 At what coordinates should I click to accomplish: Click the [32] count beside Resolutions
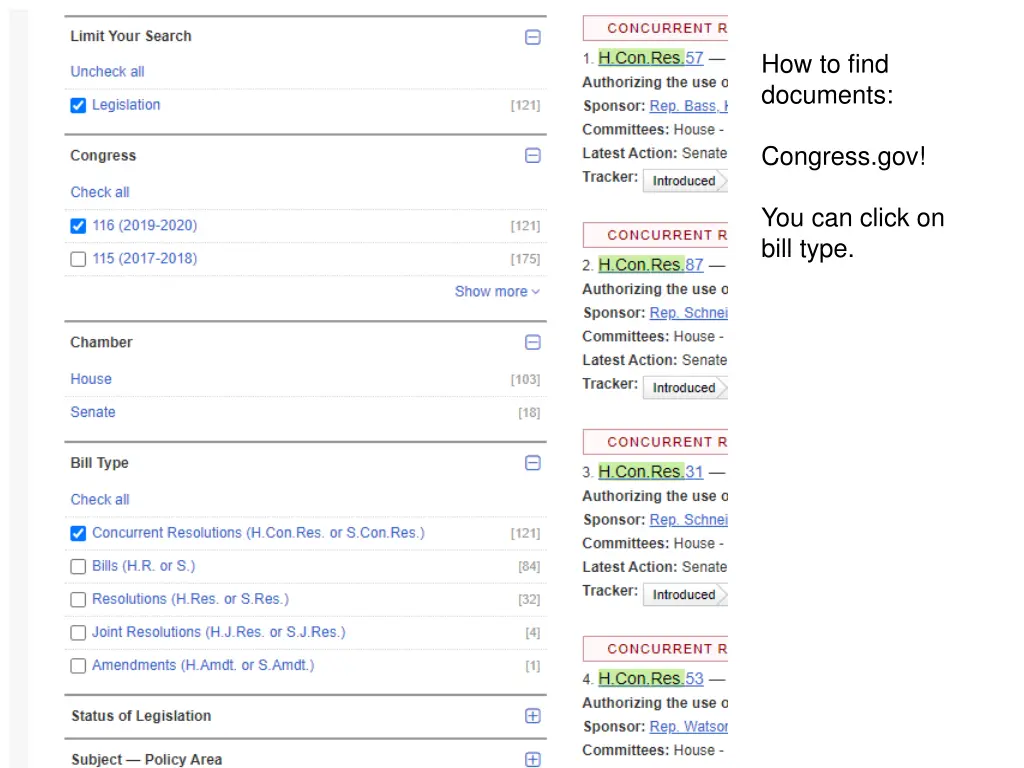[x=529, y=600]
